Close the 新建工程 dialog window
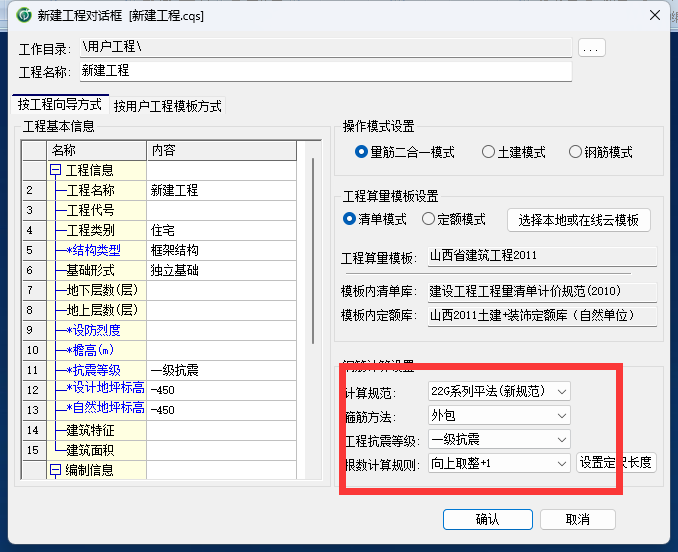This screenshot has height=552, width=678. click(x=654, y=15)
